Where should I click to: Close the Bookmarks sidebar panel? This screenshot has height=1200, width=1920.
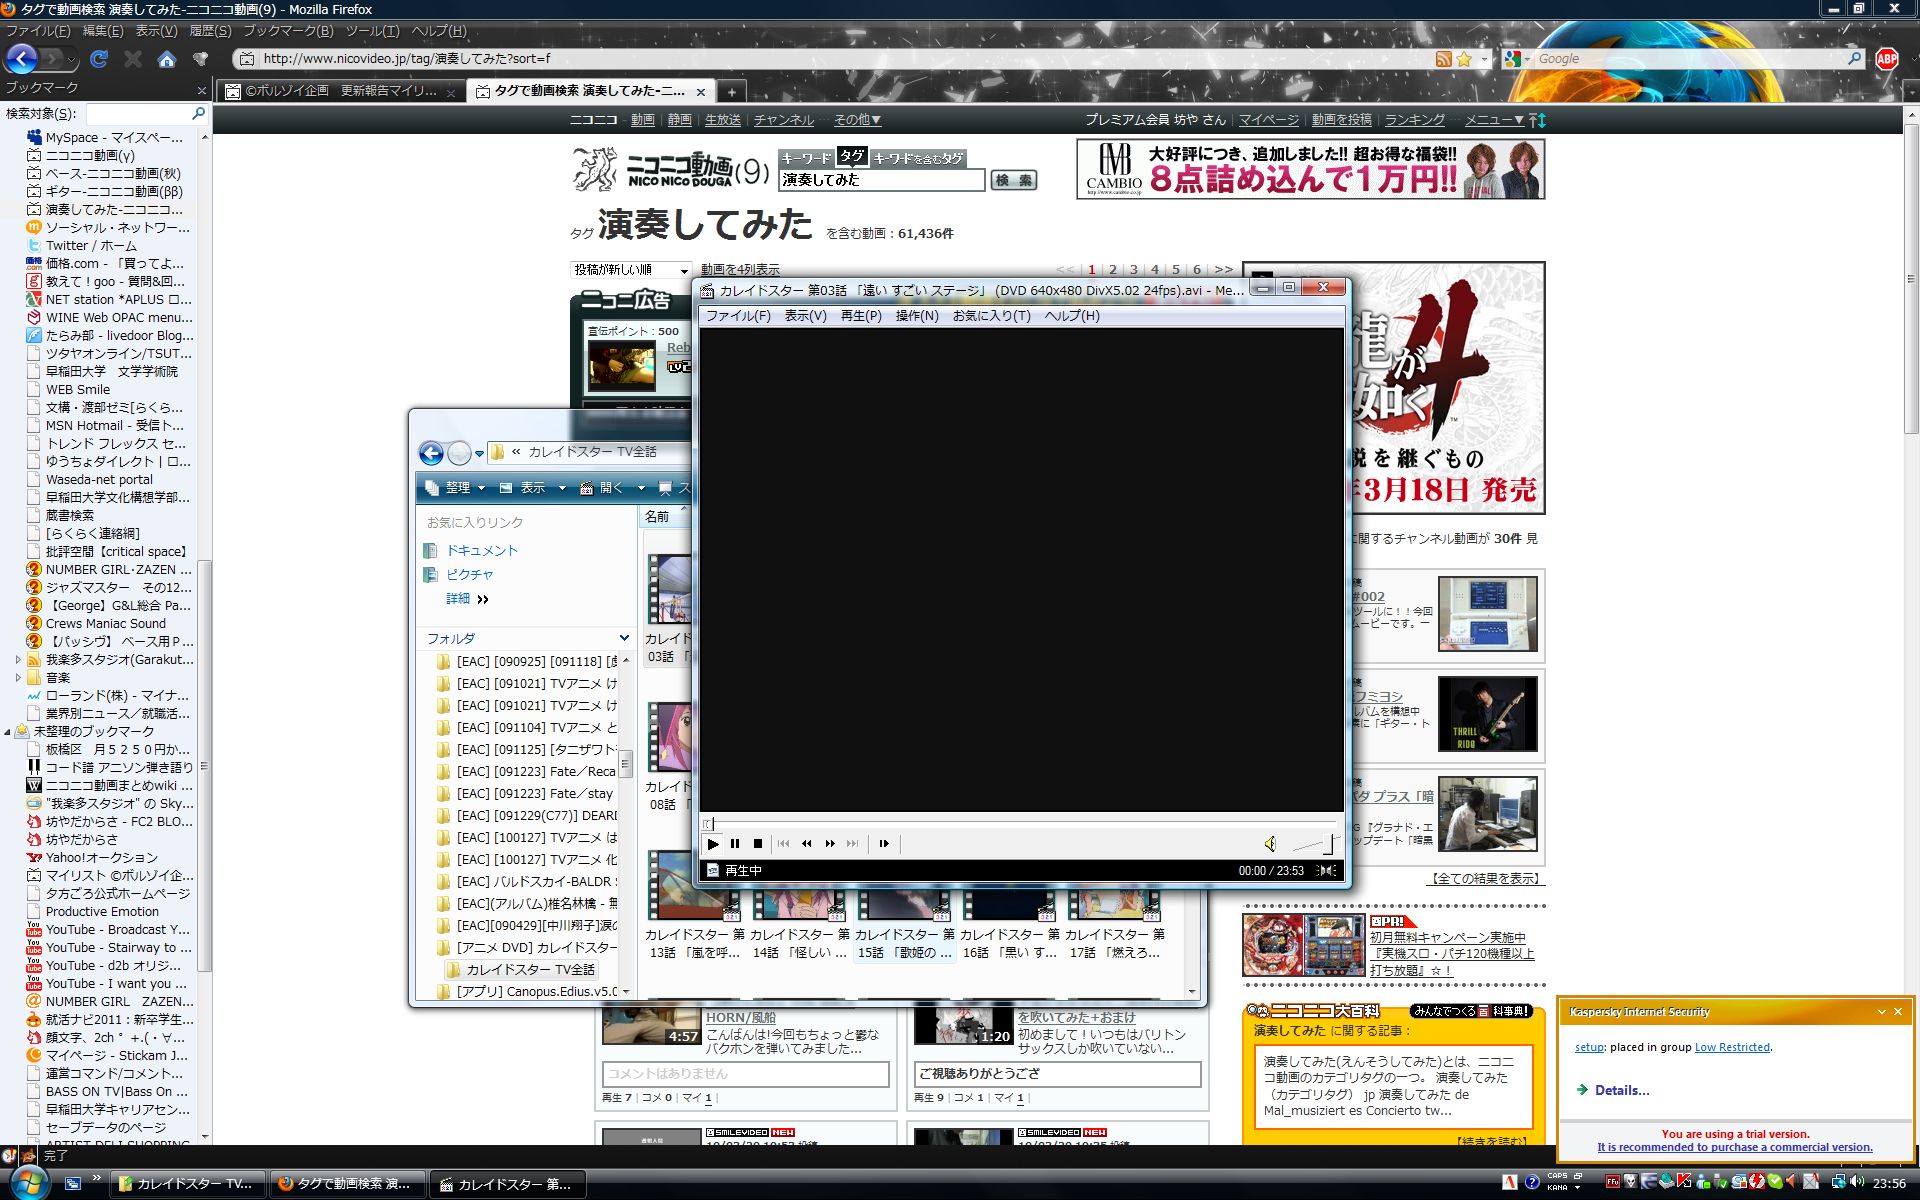pos(201,90)
